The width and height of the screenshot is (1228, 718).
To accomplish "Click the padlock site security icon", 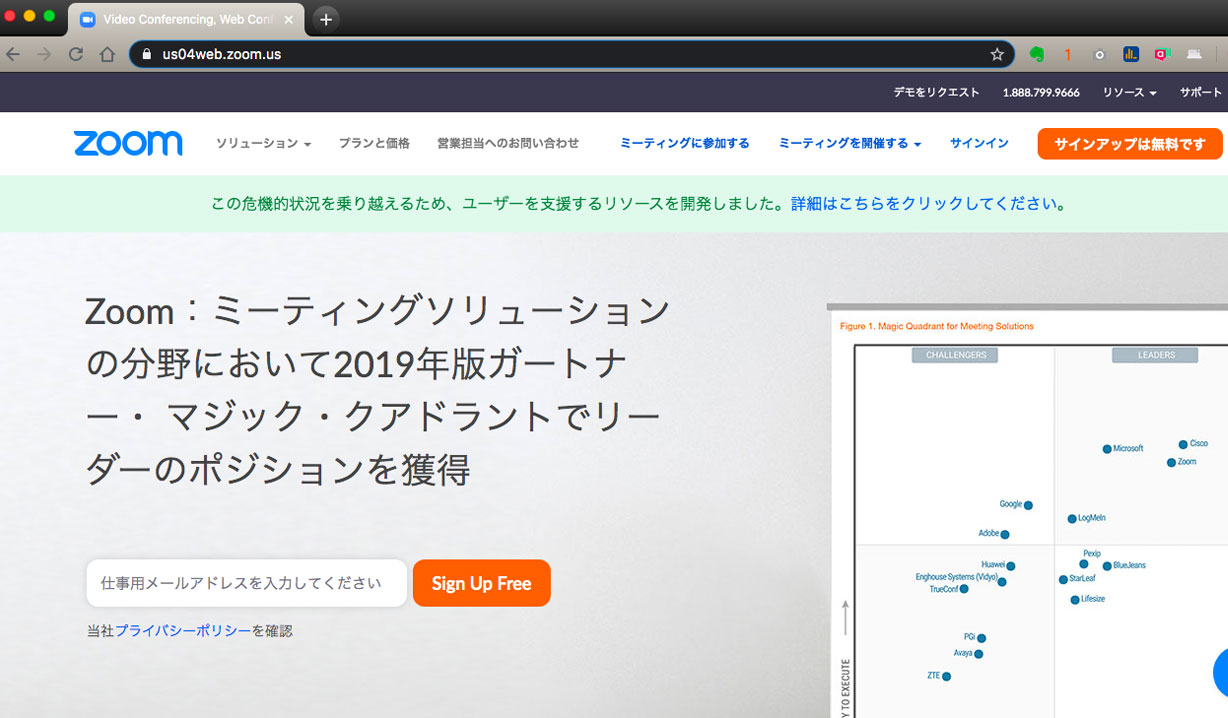I will [146, 54].
